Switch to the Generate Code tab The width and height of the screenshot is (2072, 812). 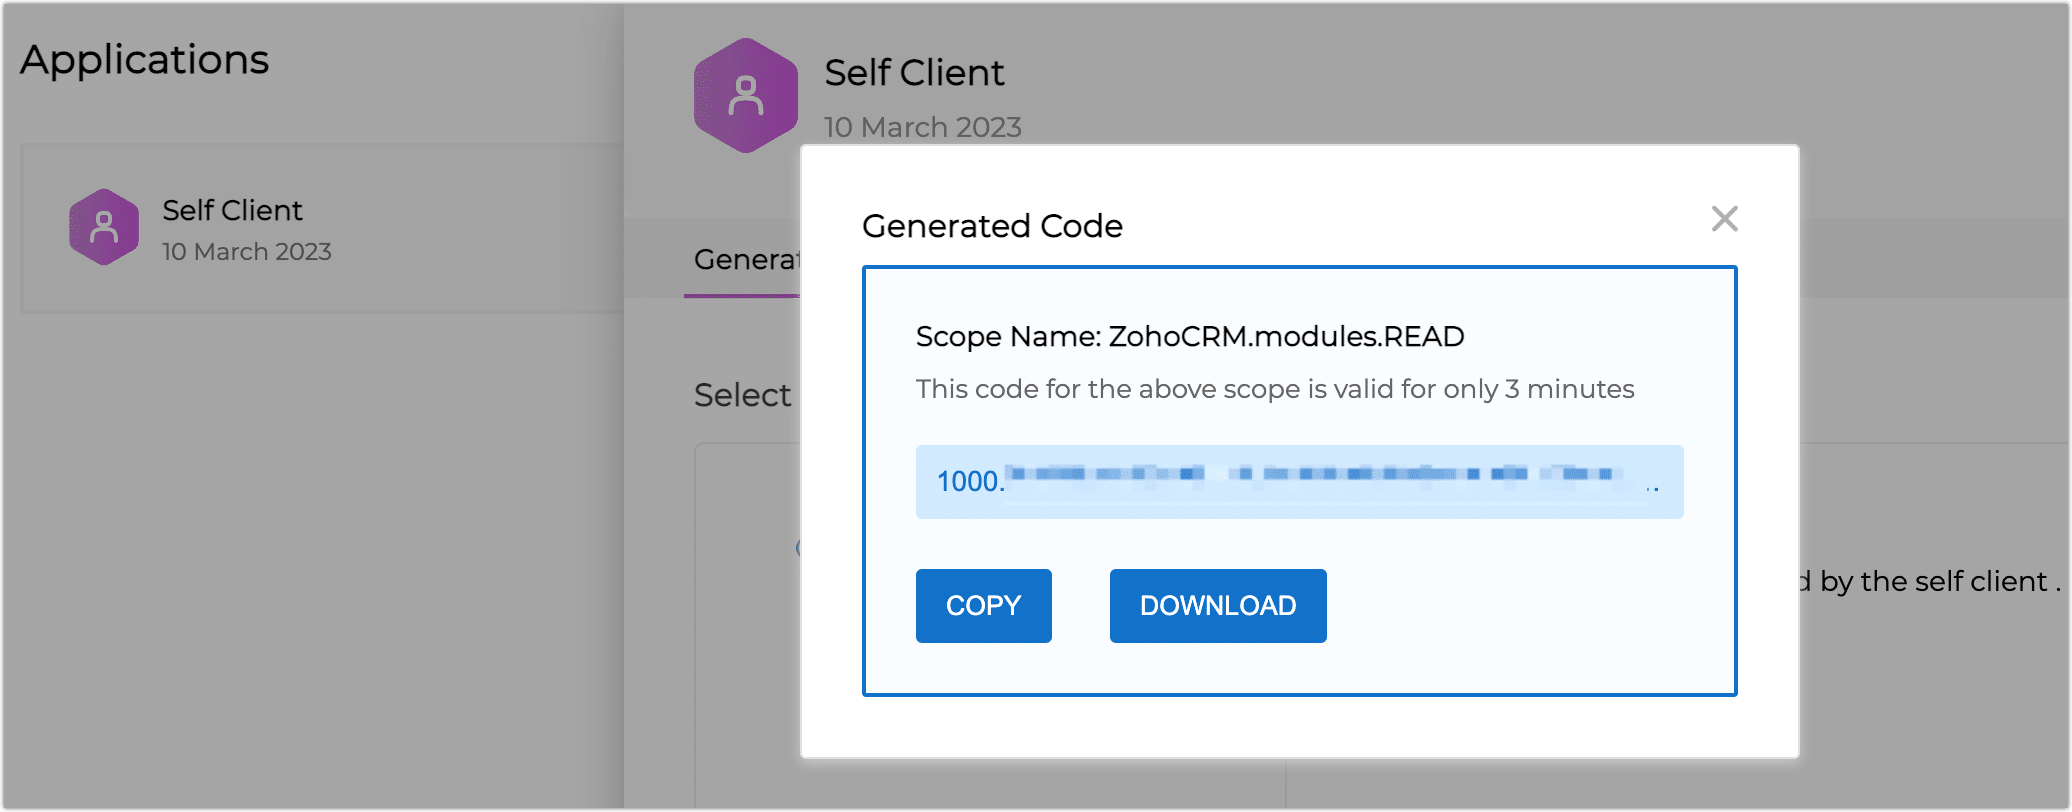click(x=745, y=260)
